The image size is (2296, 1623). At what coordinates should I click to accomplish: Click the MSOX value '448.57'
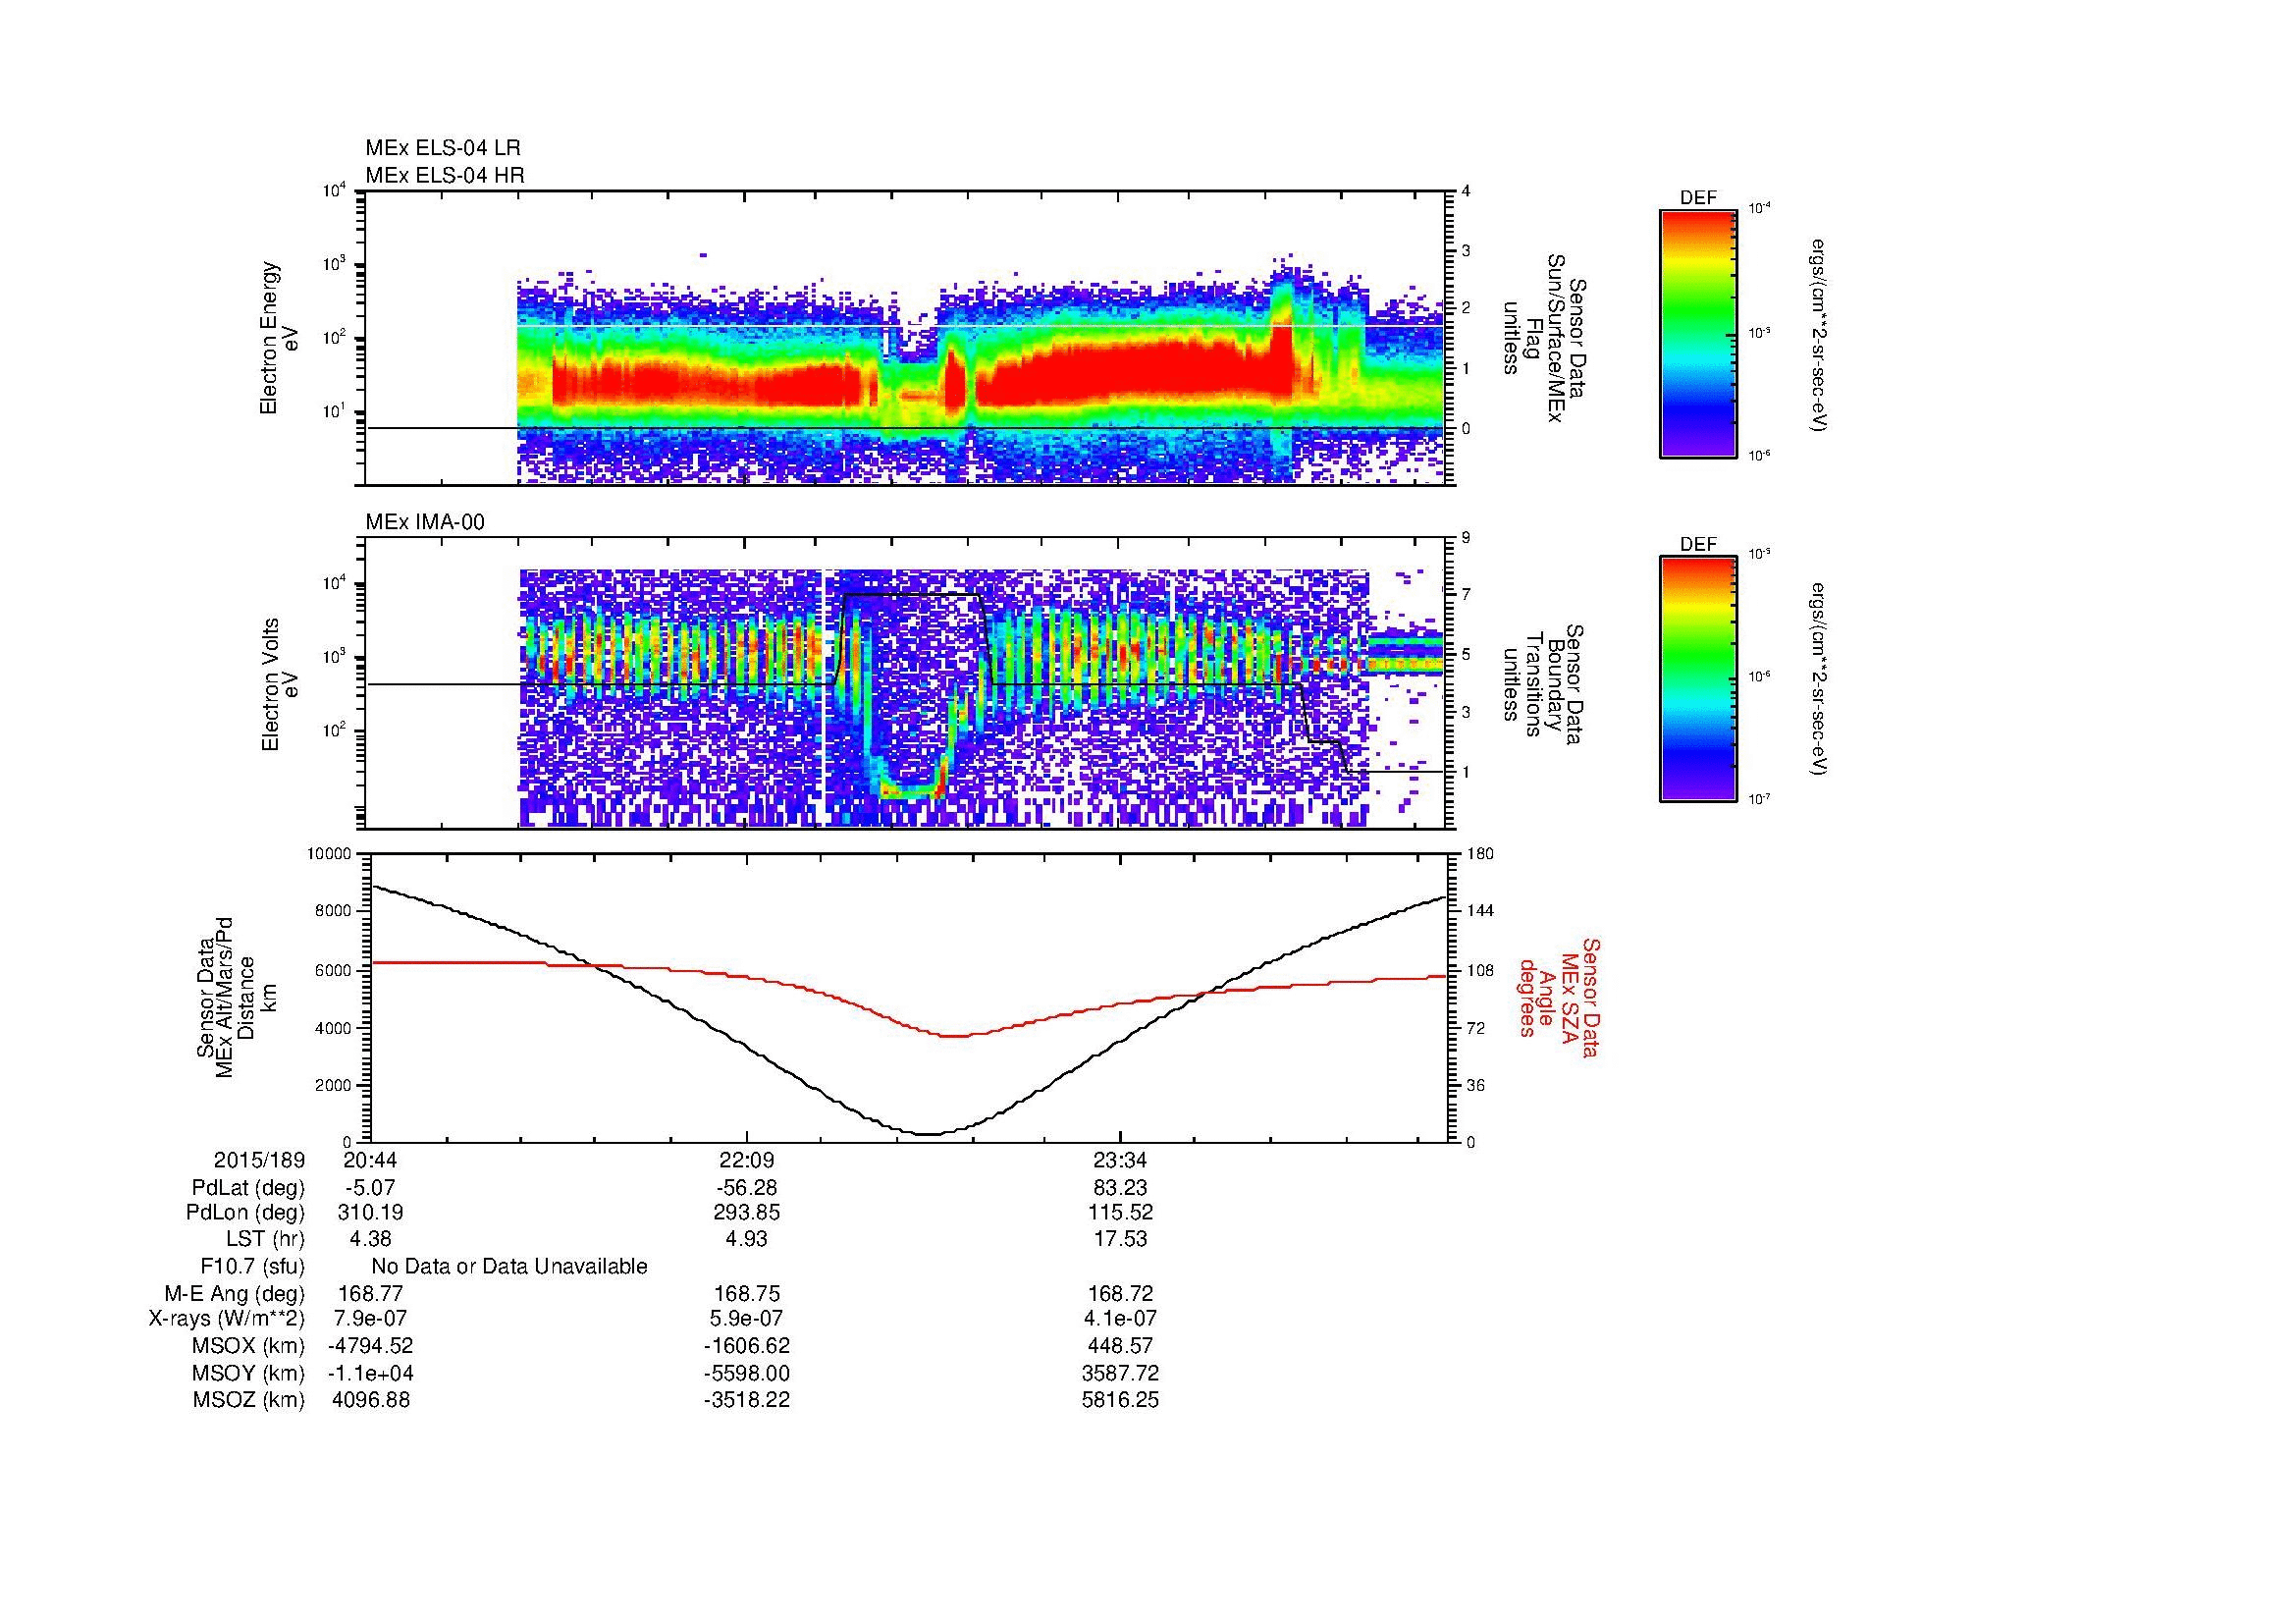point(1120,1347)
